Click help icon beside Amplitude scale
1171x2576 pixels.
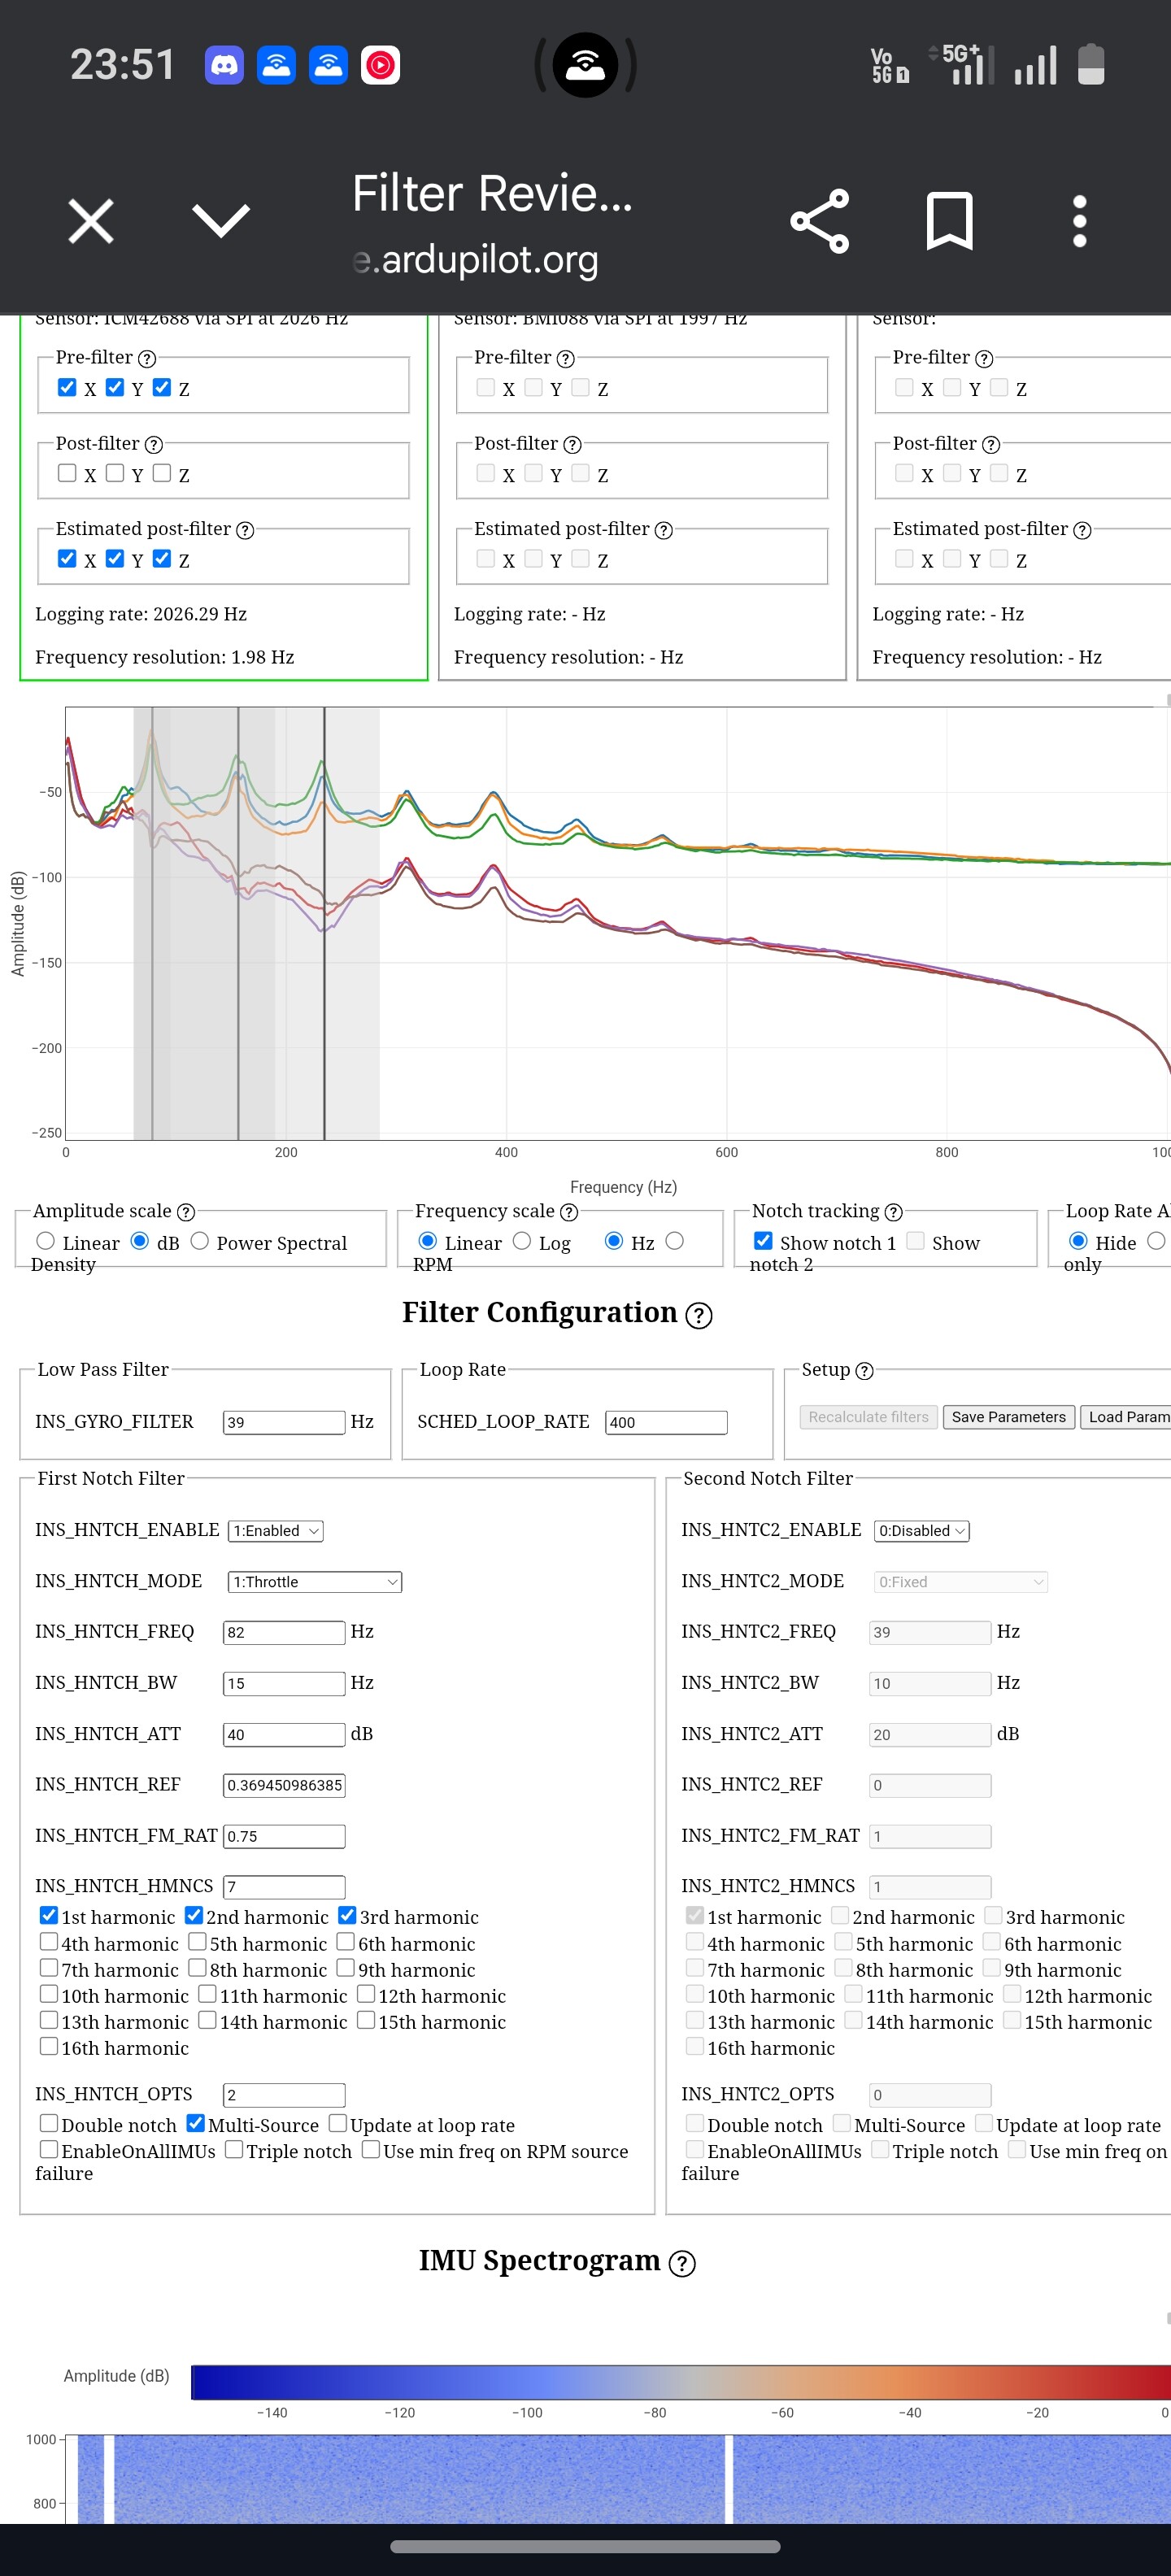[x=186, y=1212]
